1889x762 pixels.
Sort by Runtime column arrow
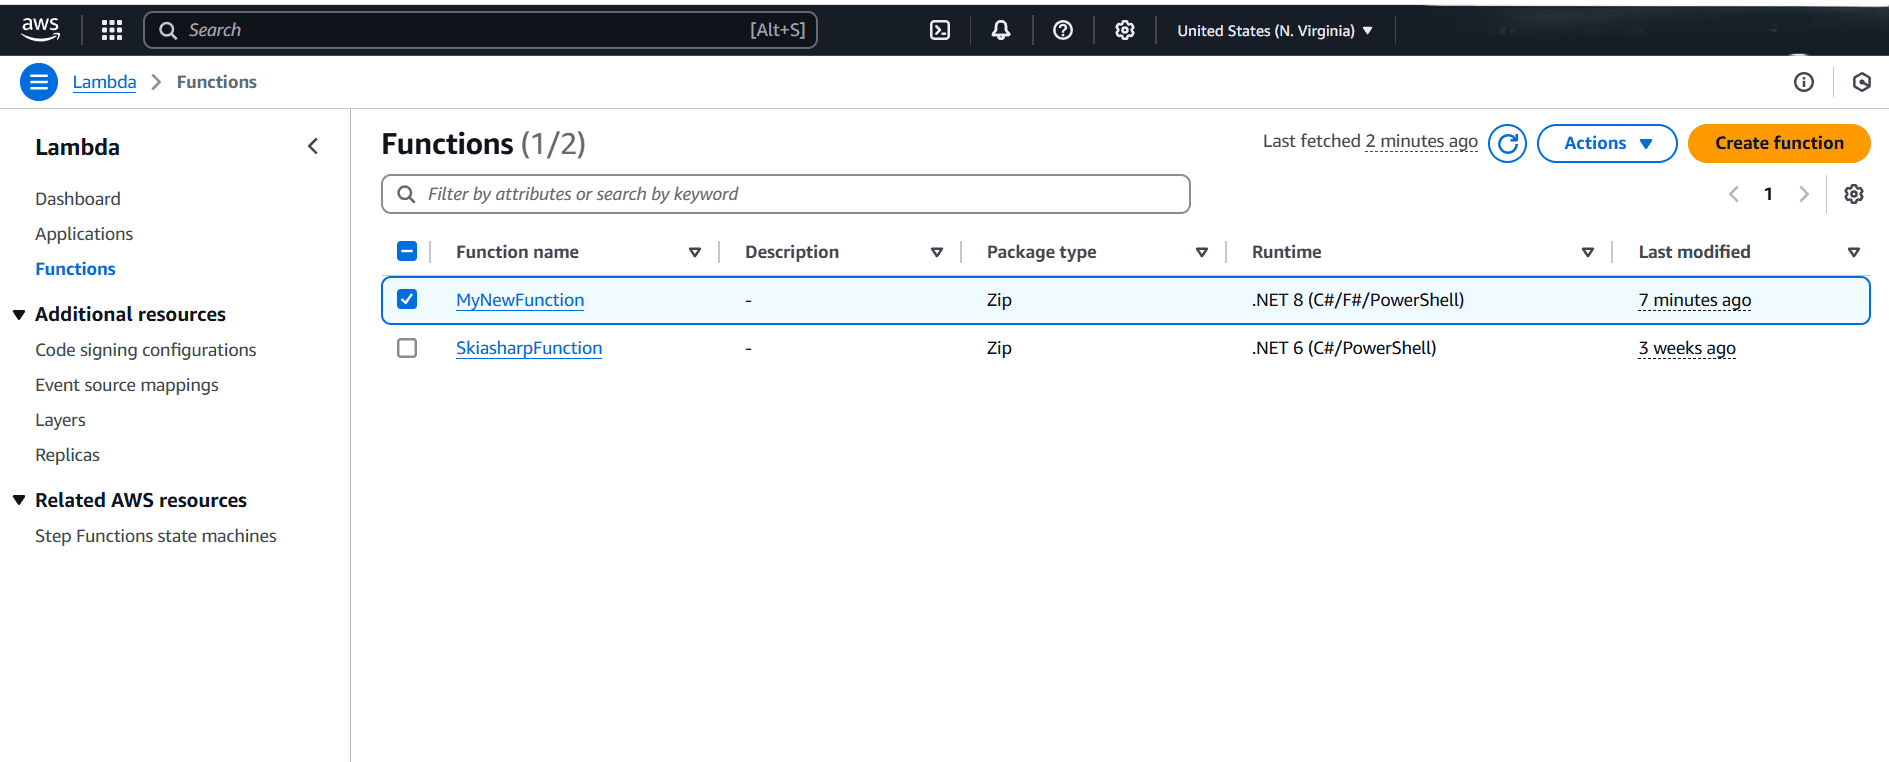pos(1588,252)
